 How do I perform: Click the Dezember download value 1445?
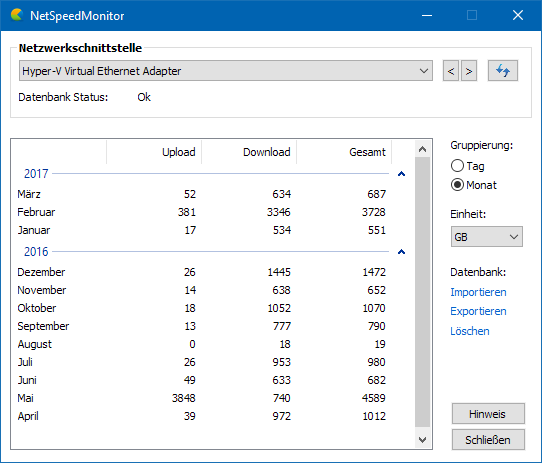pyautogui.click(x=279, y=272)
